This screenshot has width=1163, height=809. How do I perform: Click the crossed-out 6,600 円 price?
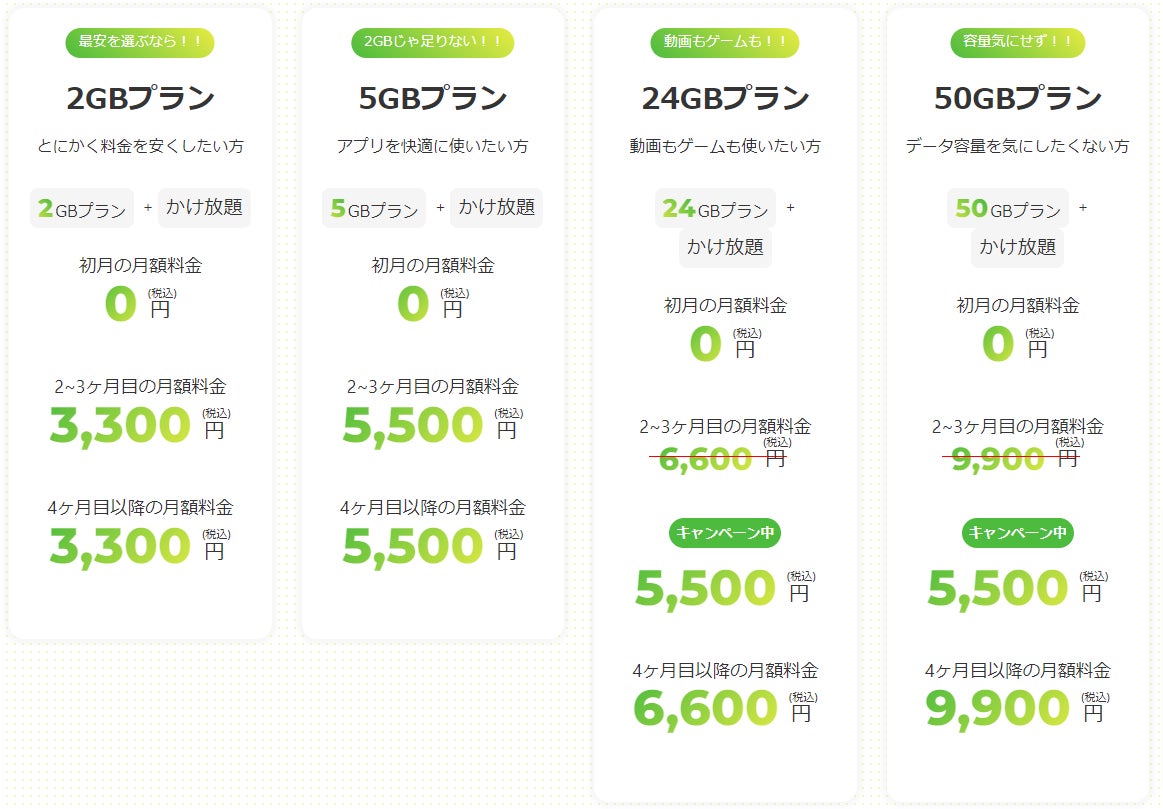coord(718,458)
